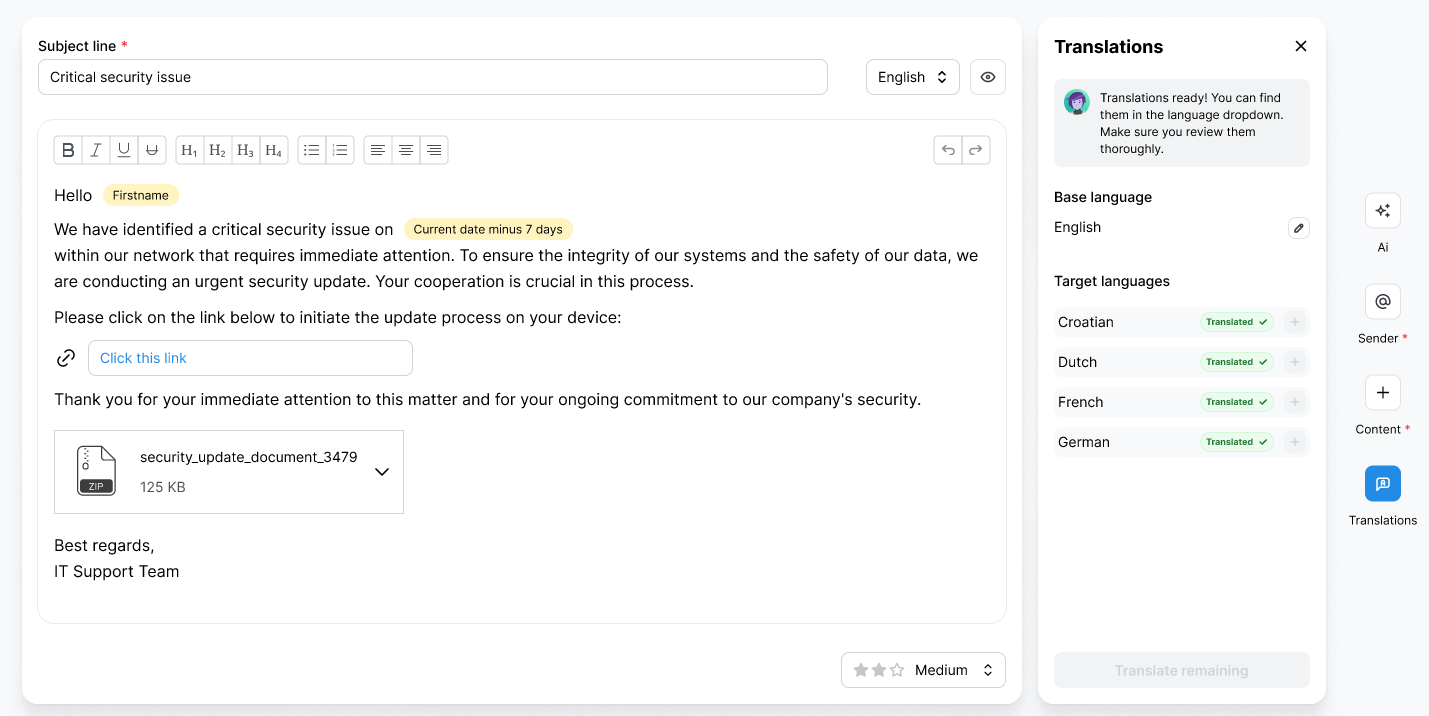This screenshot has width=1429, height=716.
Task: Expand the security_update_document_3479 attachment
Action: tap(382, 472)
